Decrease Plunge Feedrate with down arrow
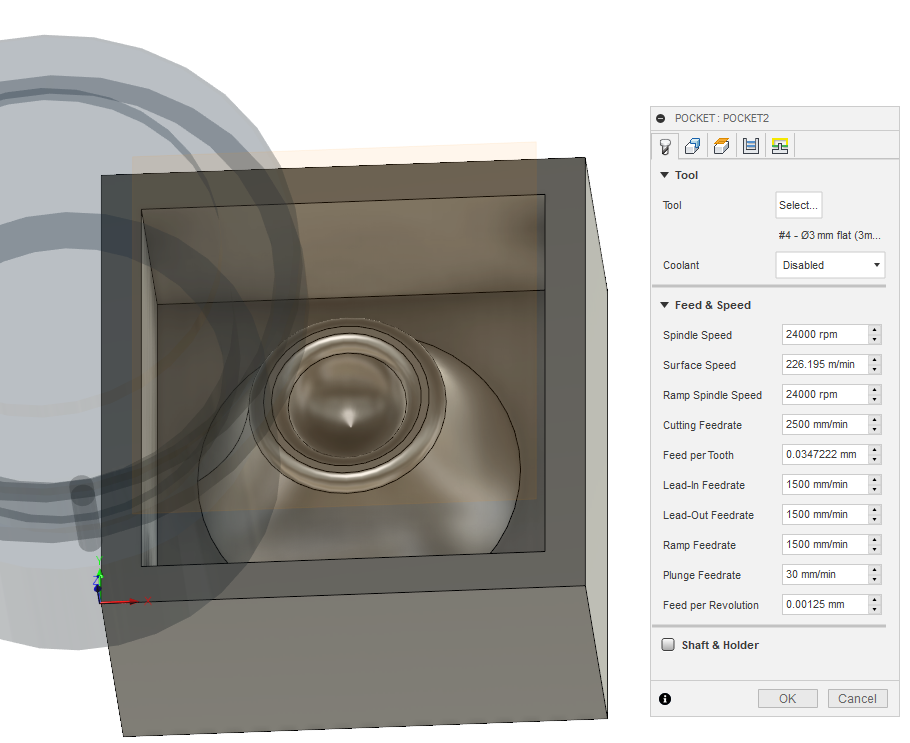Screen dimensions: 910x743 (x=875, y=580)
